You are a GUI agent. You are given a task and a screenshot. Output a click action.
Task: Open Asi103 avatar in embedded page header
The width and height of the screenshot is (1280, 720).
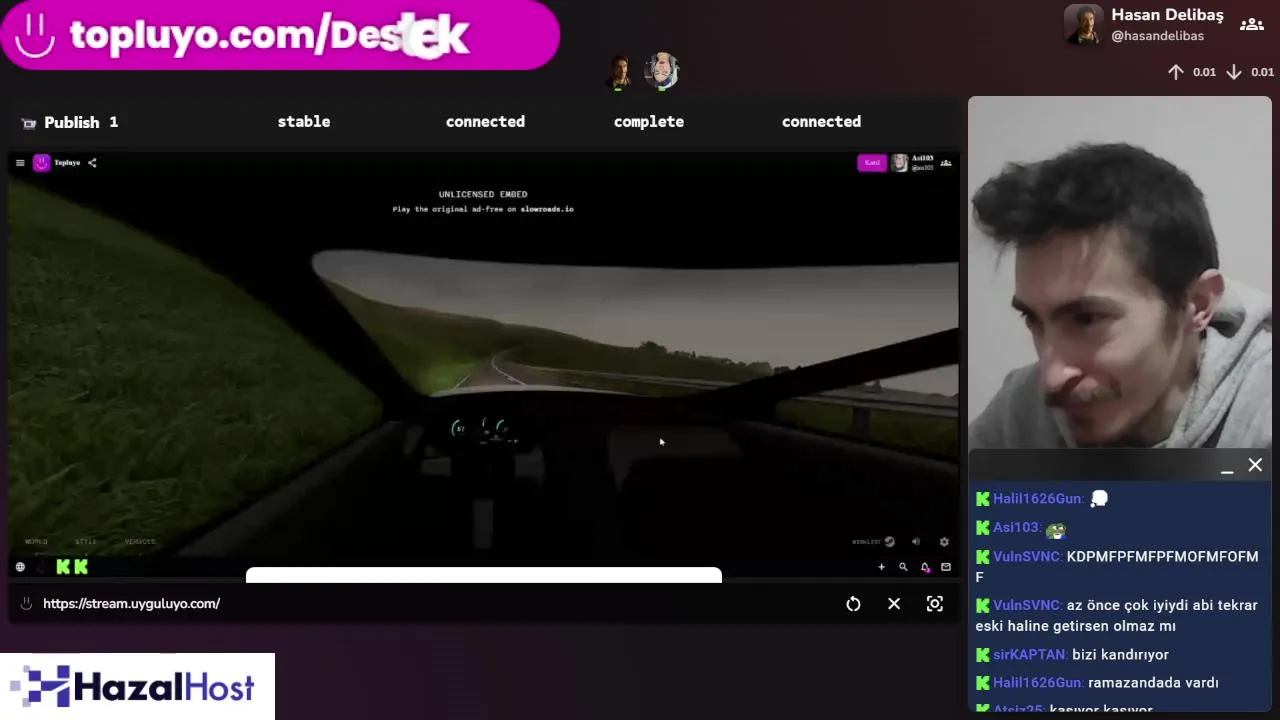point(900,162)
